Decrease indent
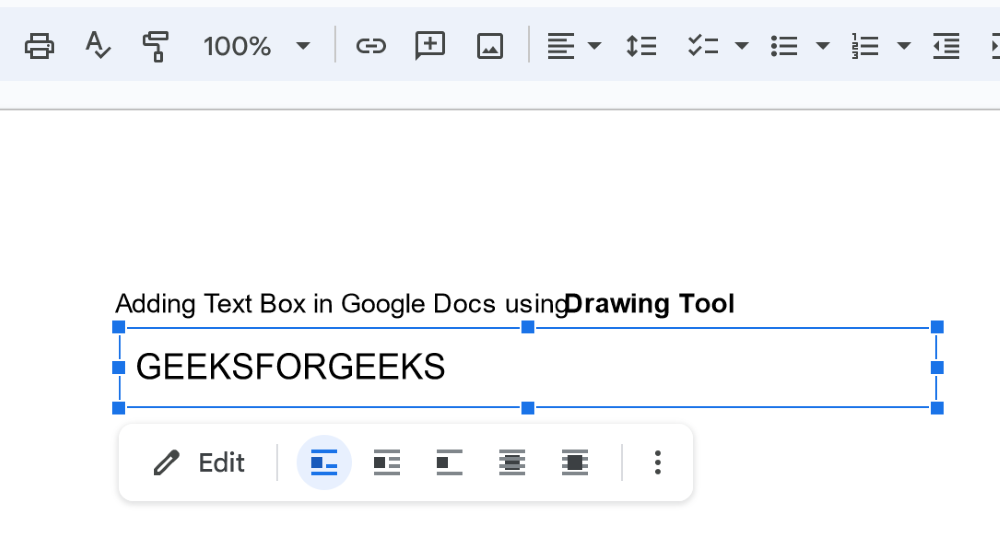1000x540 pixels. 946,46
